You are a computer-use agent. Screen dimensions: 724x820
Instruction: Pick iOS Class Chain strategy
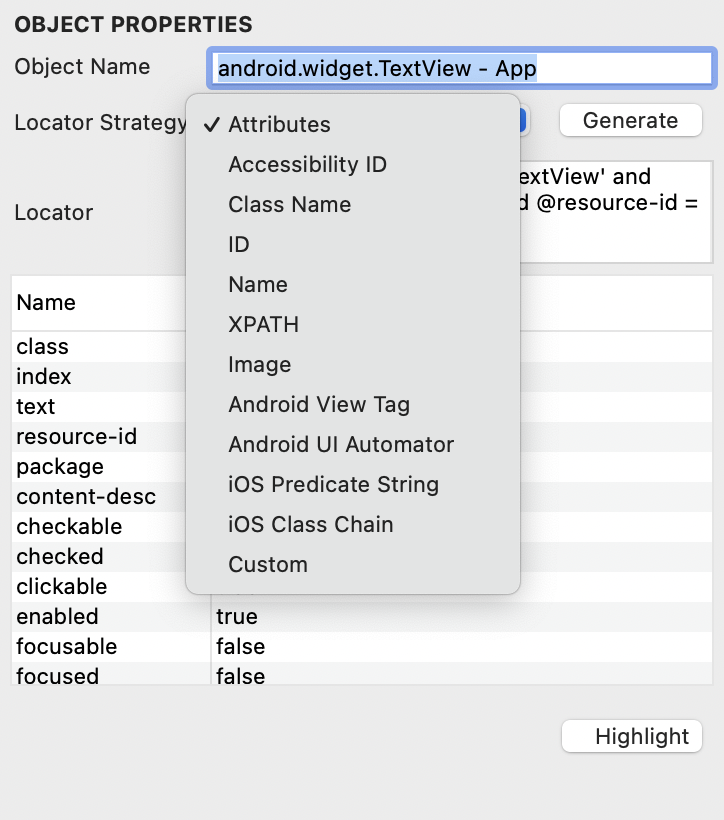[x=310, y=524]
